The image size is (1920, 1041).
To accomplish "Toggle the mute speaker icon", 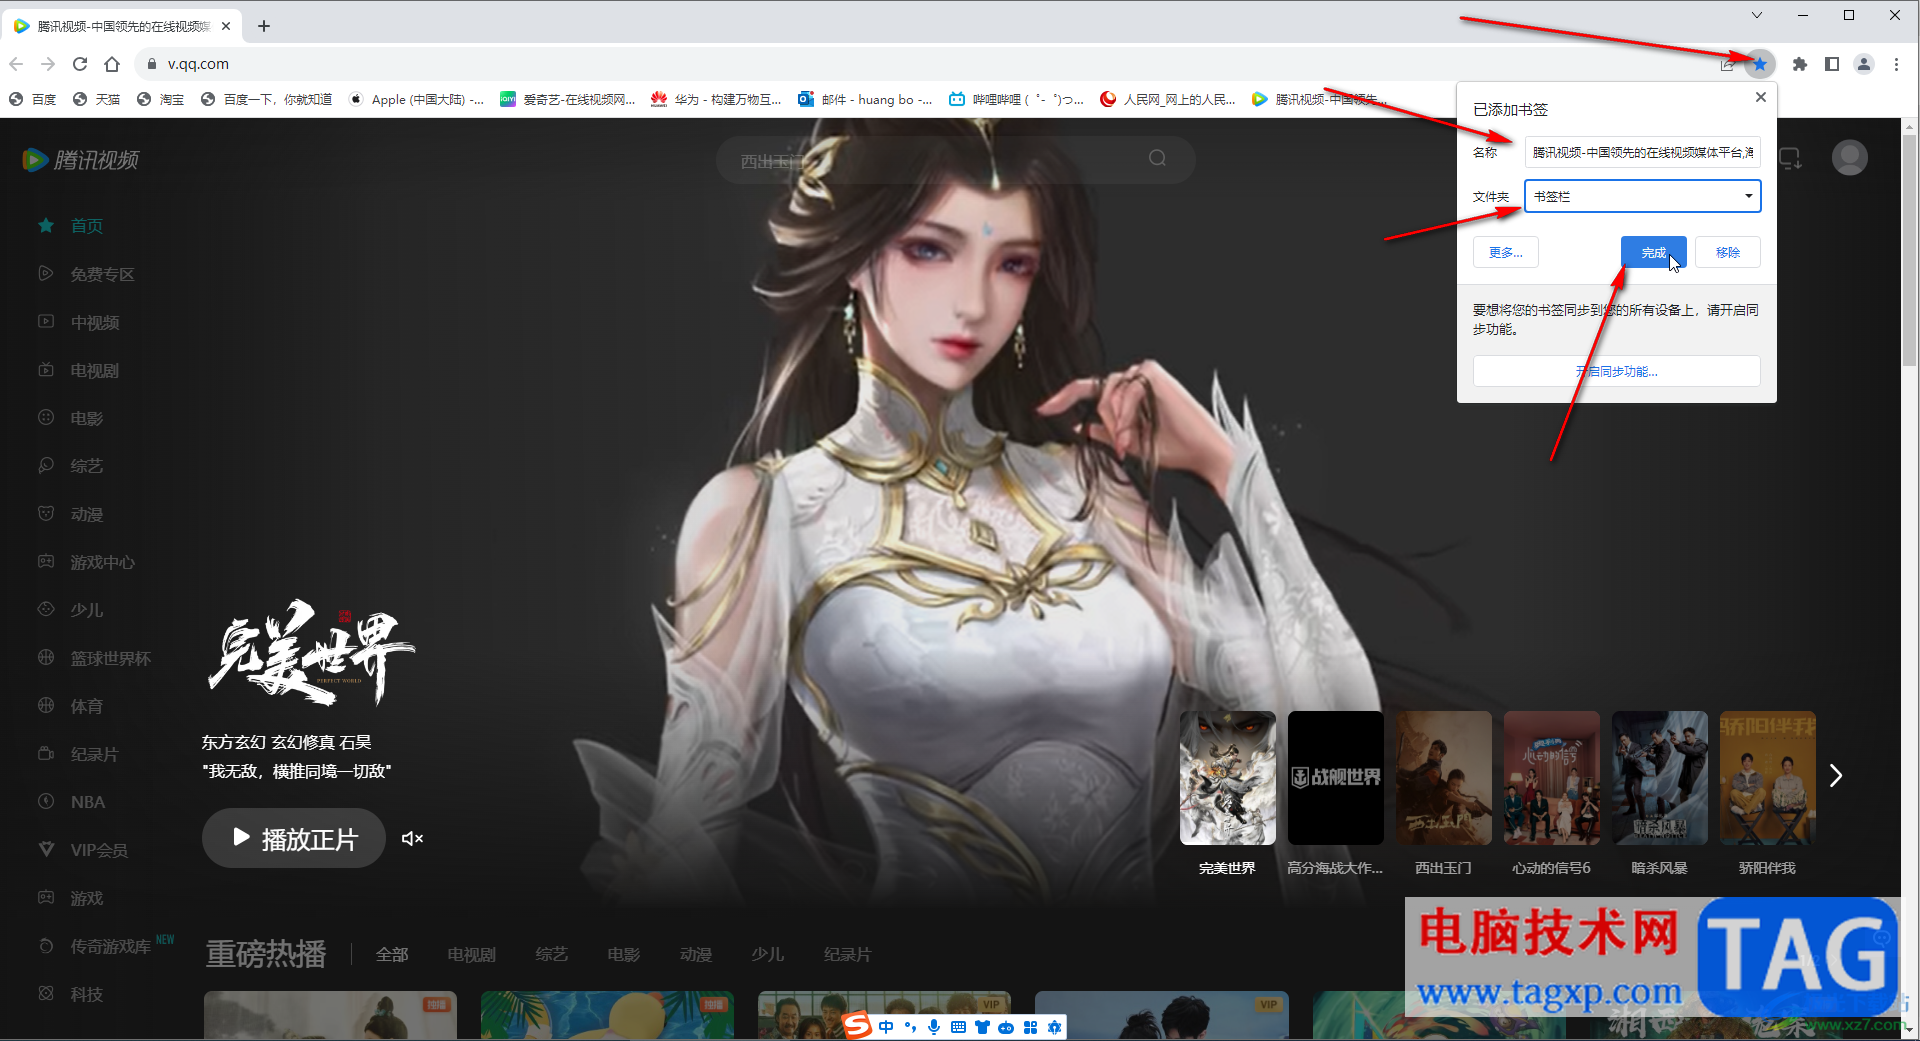I will [x=412, y=838].
